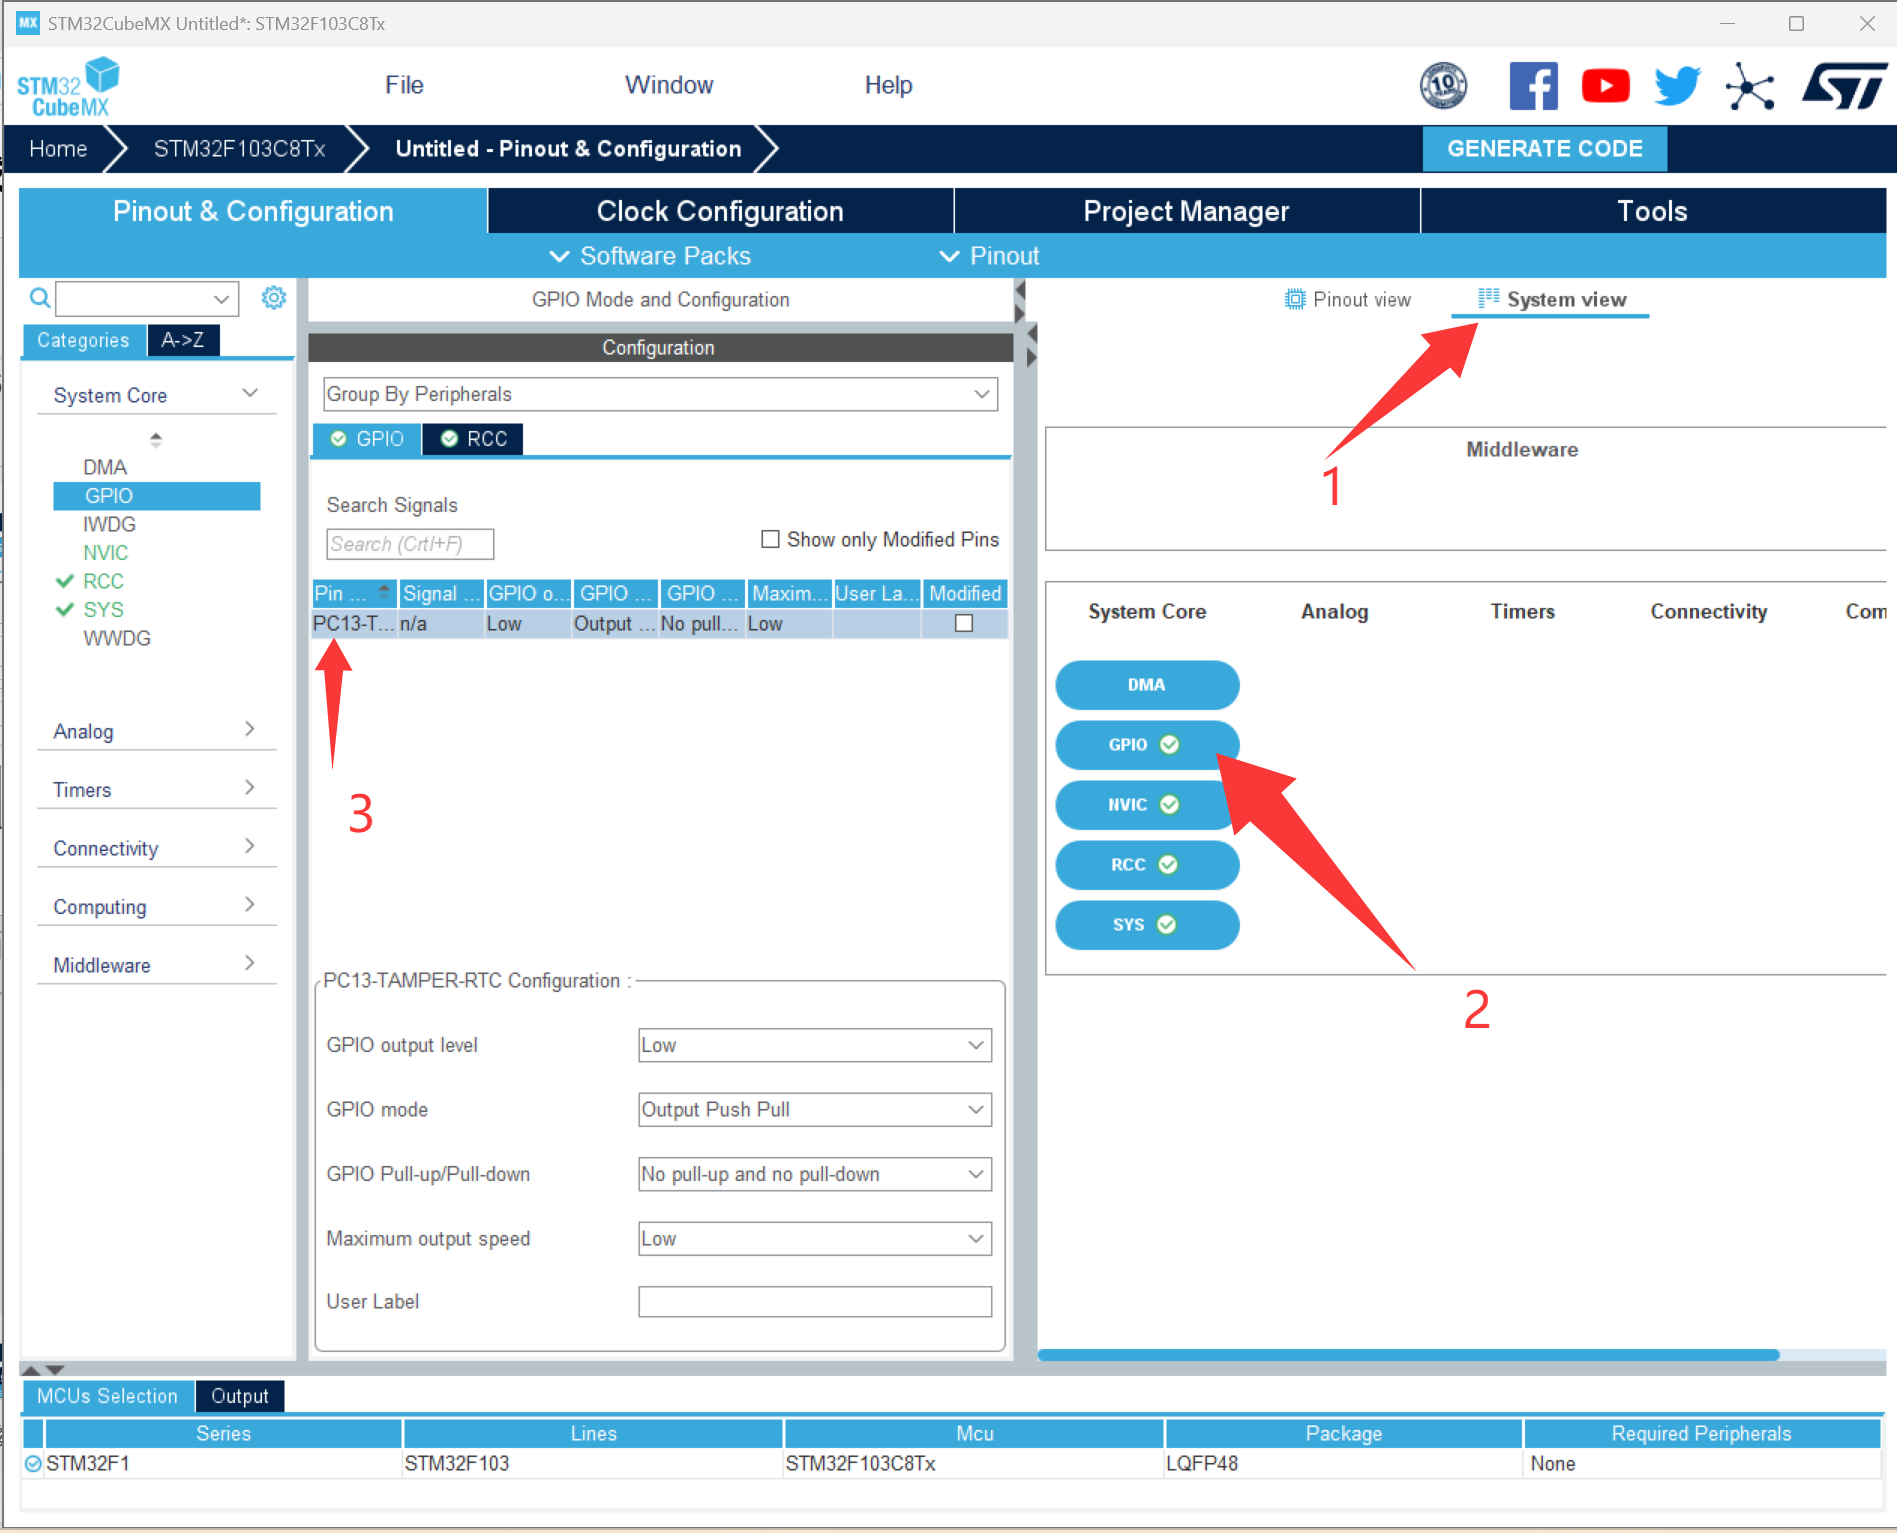Viewport: 1897px width, 1533px height.
Task: Expand the Computing category
Action: (x=156, y=906)
